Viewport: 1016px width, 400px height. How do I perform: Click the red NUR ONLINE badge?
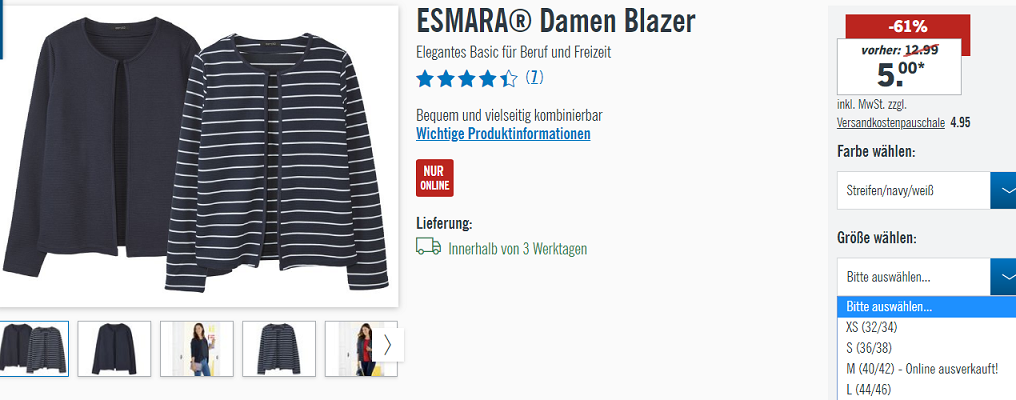[435, 178]
